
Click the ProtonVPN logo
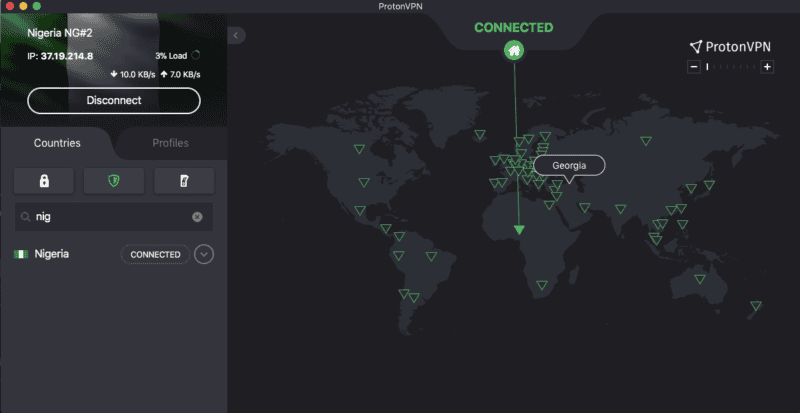[730, 47]
